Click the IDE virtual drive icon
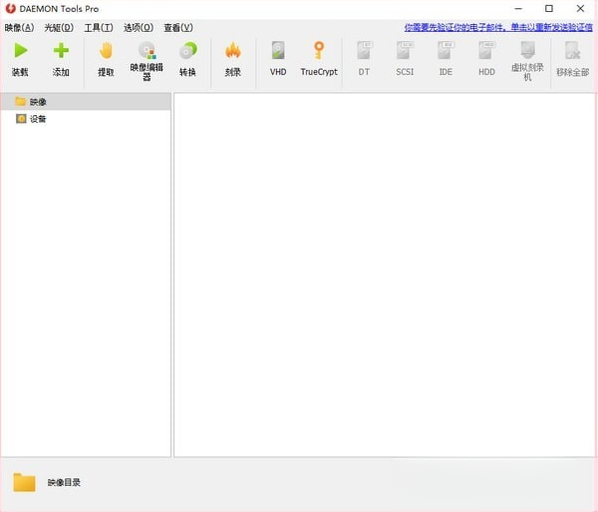 click(x=445, y=50)
